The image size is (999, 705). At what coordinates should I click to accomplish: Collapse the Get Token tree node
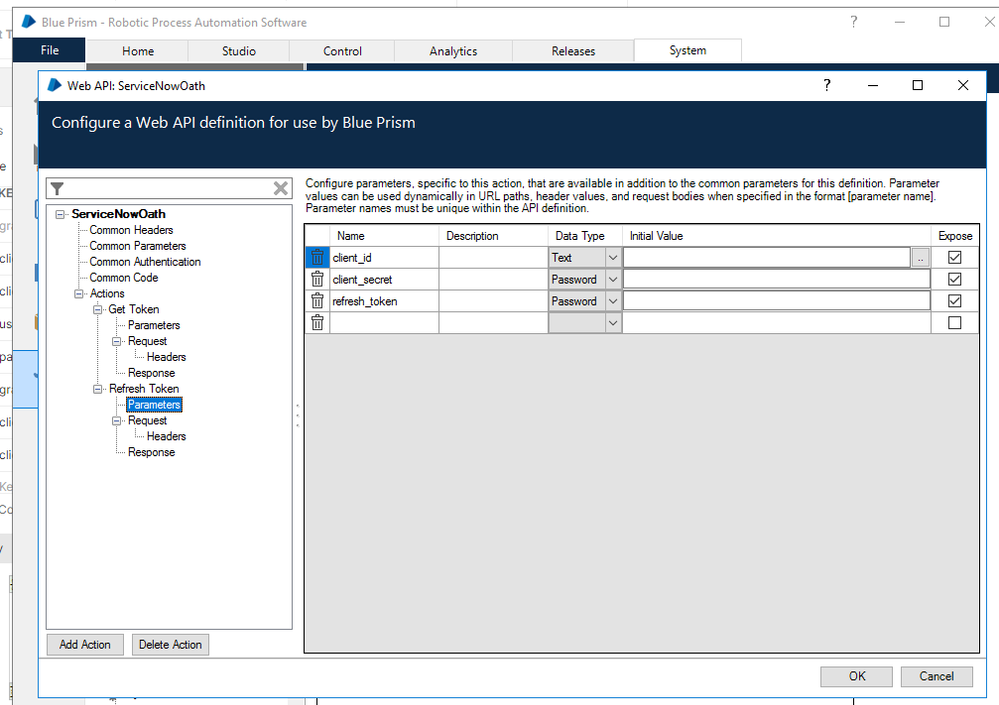(98, 310)
